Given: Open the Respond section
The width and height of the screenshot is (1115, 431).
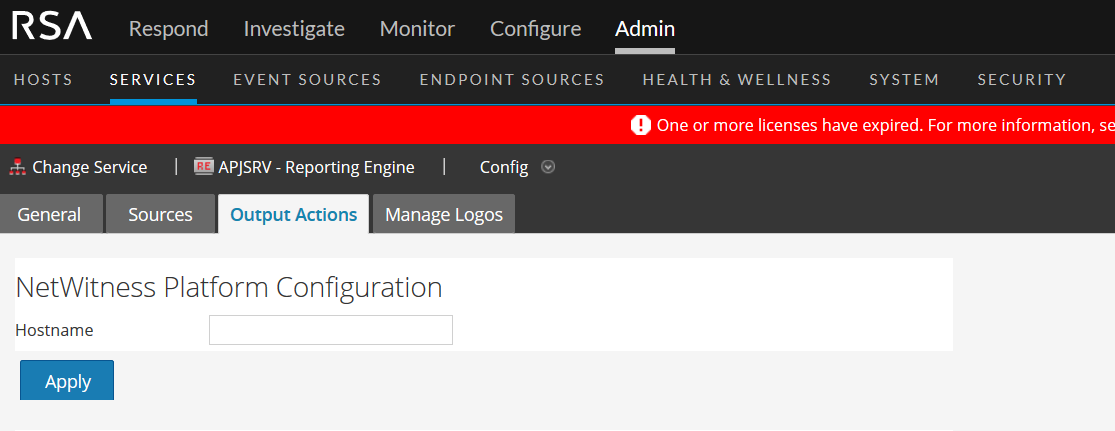Looking at the screenshot, I should tap(169, 29).
